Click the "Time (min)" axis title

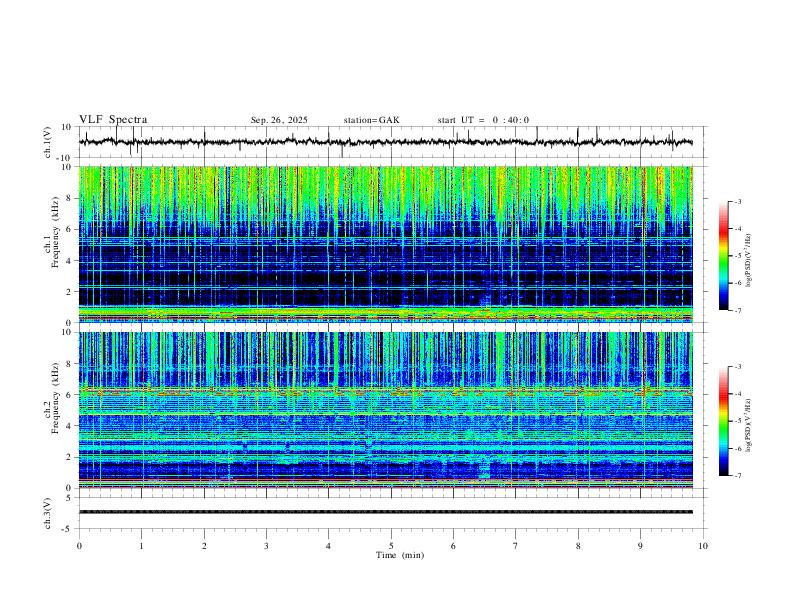click(400, 555)
